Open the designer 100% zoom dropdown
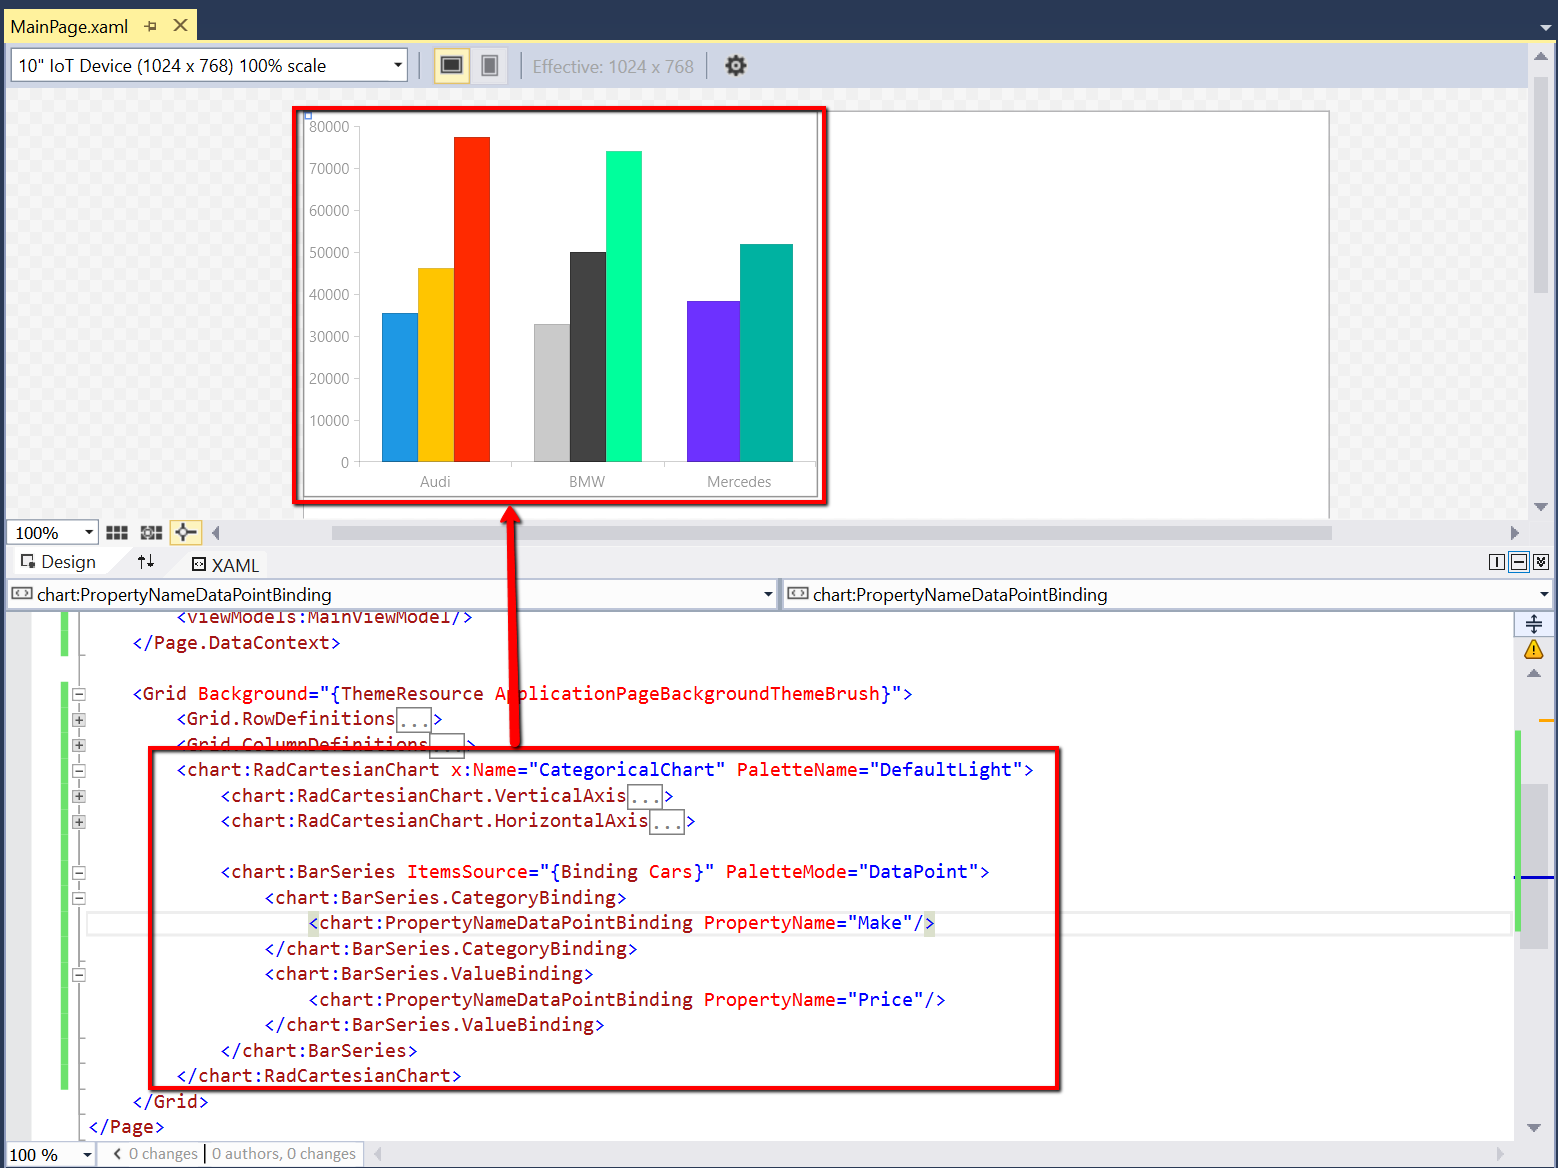The width and height of the screenshot is (1558, 1168). tap(88, 533)
